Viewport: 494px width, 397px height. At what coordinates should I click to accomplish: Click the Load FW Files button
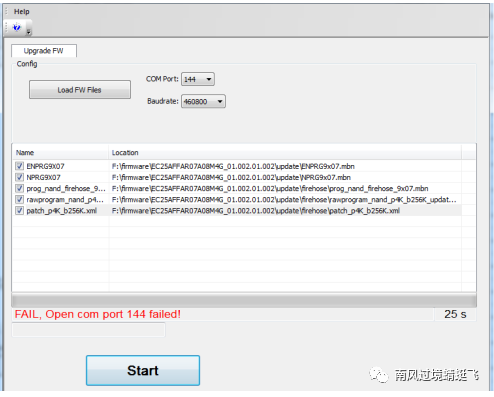tap(80, 90)
